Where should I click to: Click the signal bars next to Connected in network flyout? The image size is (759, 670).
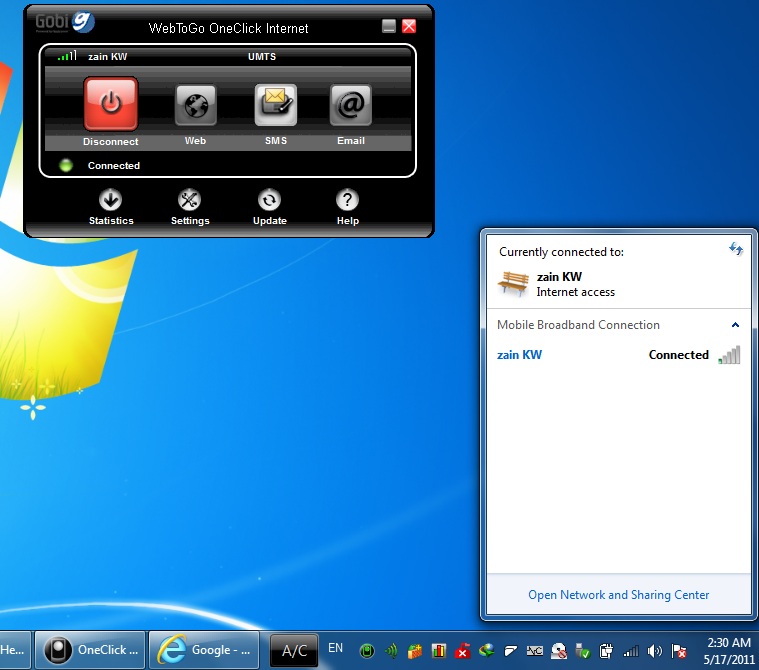click(x=729, y=355)
